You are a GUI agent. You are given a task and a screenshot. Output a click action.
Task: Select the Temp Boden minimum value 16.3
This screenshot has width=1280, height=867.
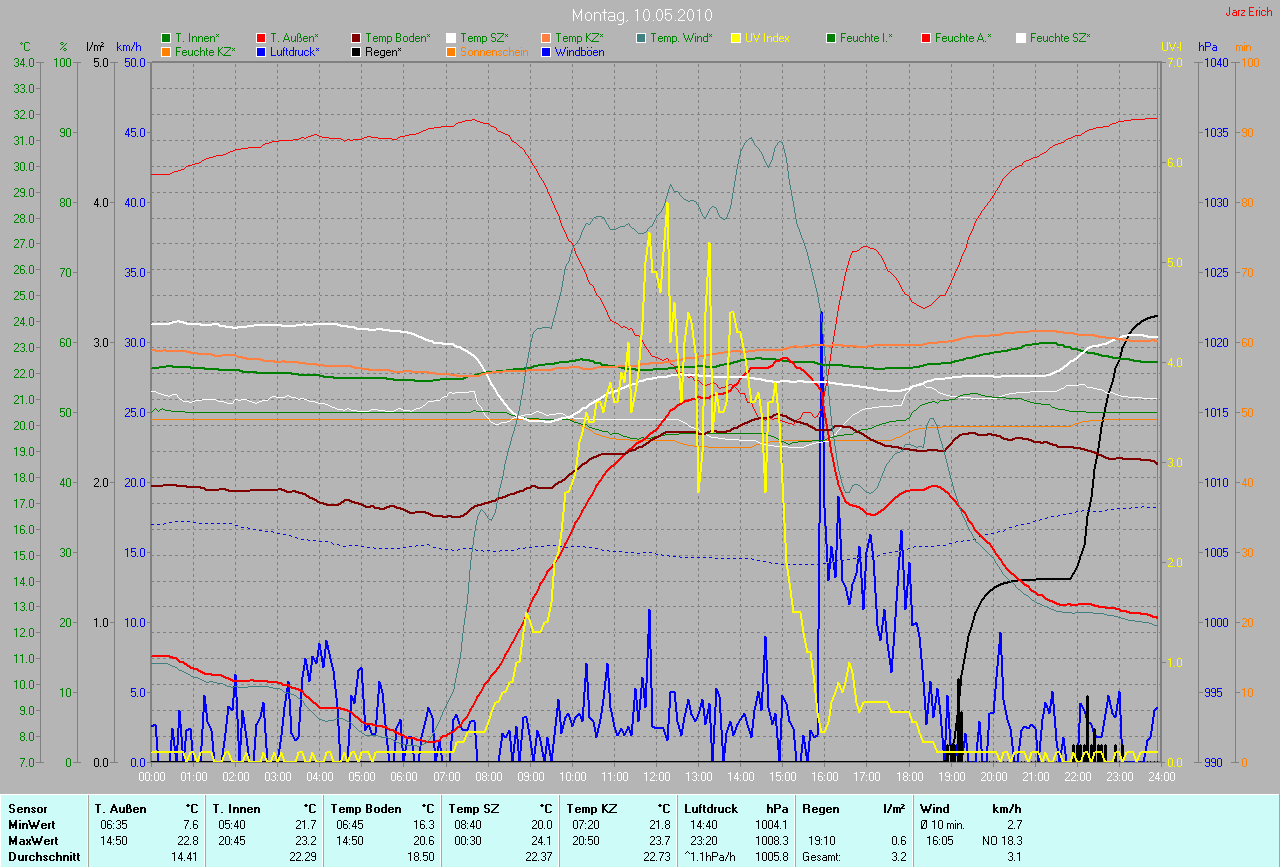[423, 825]
